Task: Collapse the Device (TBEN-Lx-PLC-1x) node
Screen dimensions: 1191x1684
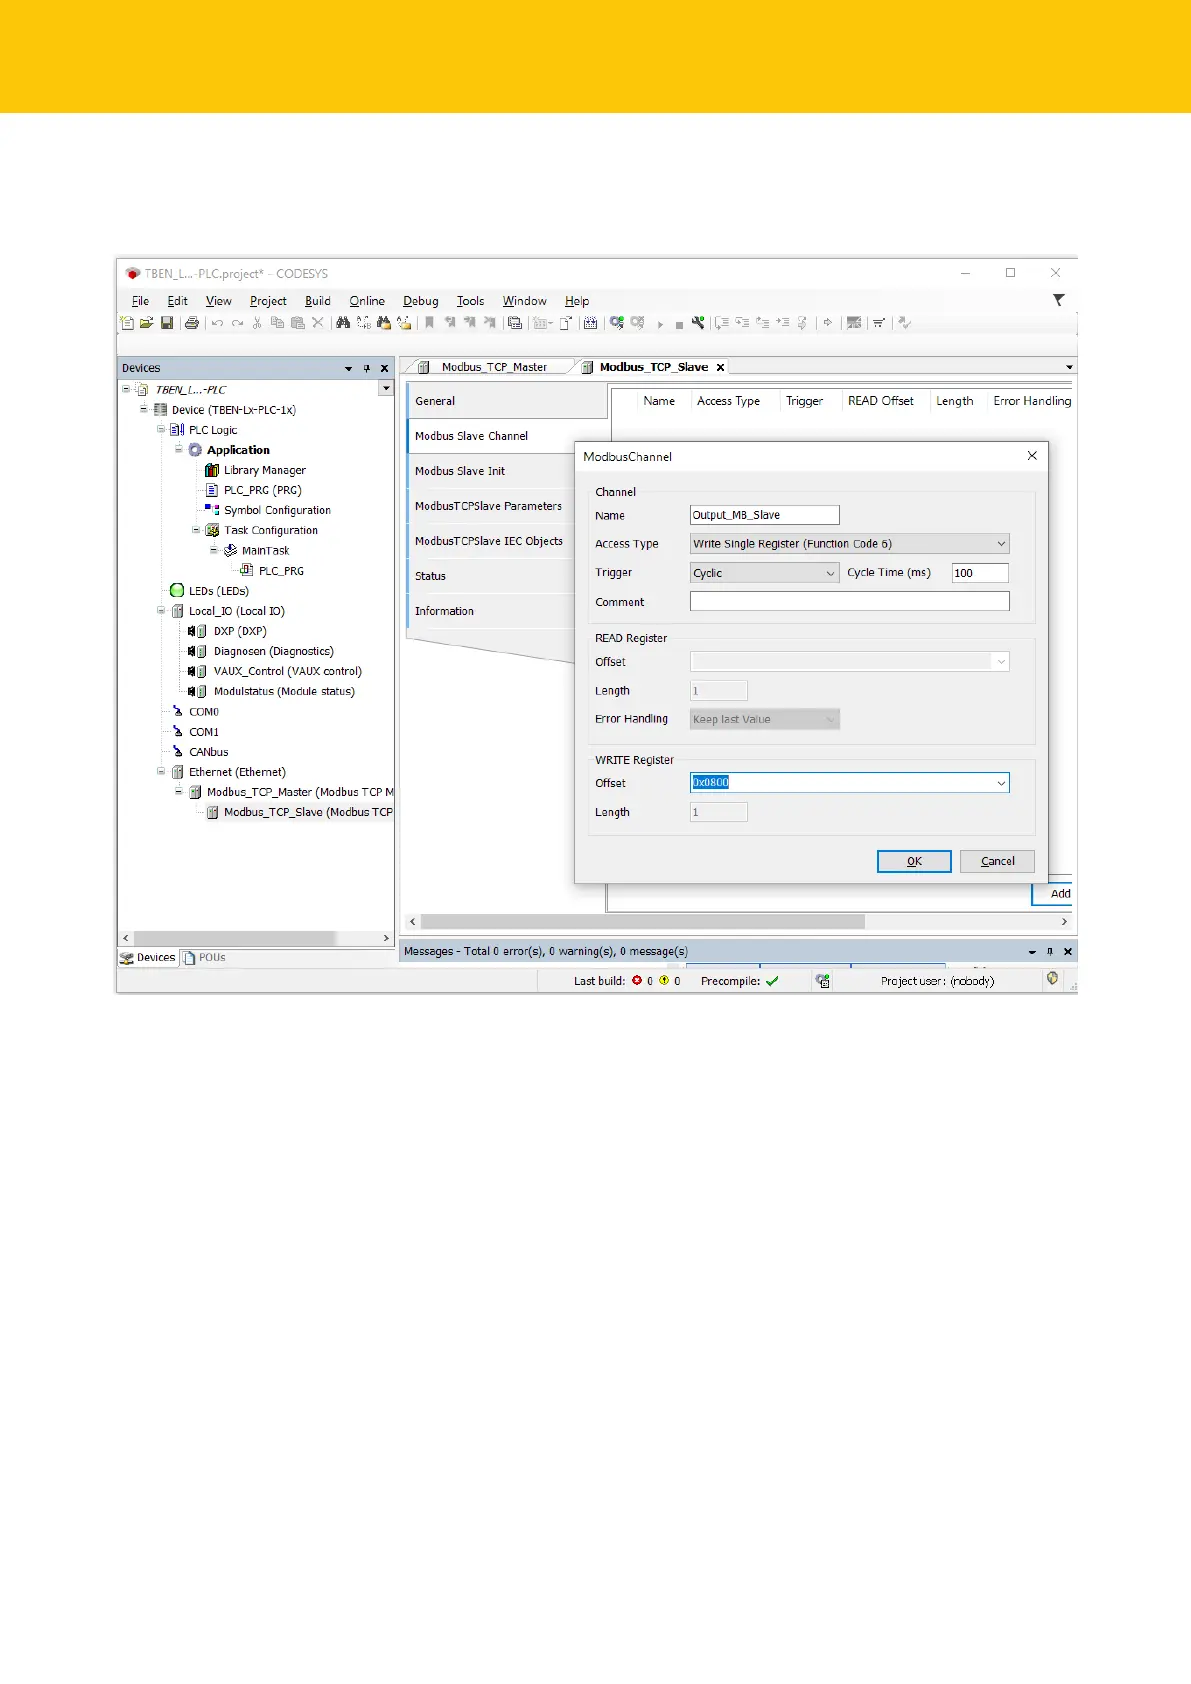Action: (x=143, y=410)
